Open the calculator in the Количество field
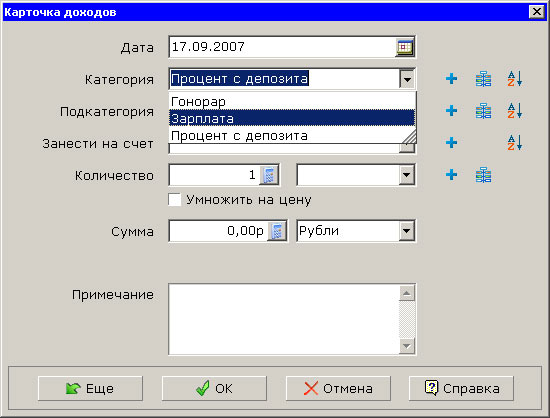The image size is (550, 418). (269, 175)
